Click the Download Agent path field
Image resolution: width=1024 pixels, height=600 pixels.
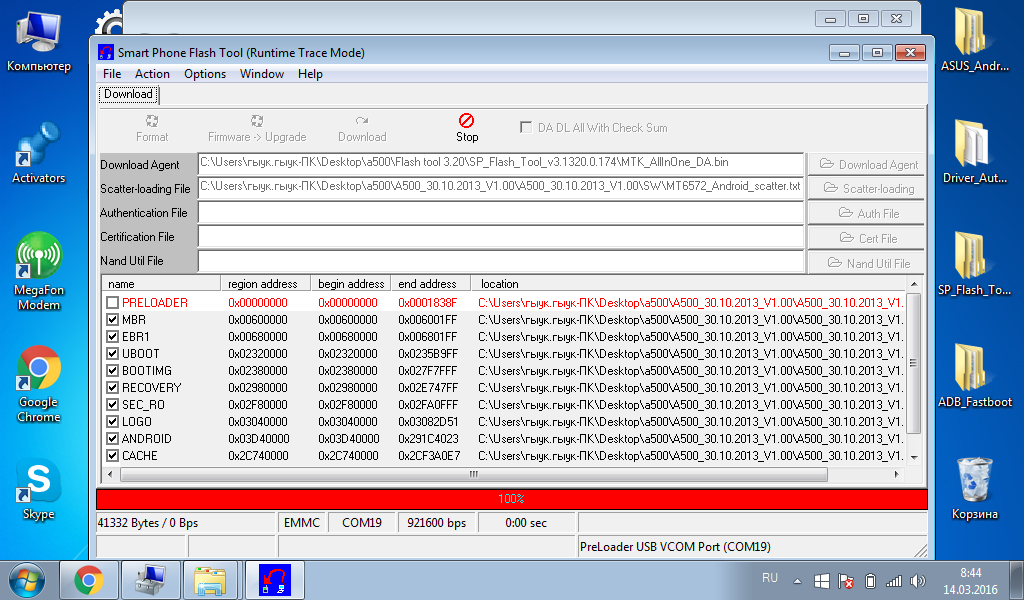(x=501, y=164)
